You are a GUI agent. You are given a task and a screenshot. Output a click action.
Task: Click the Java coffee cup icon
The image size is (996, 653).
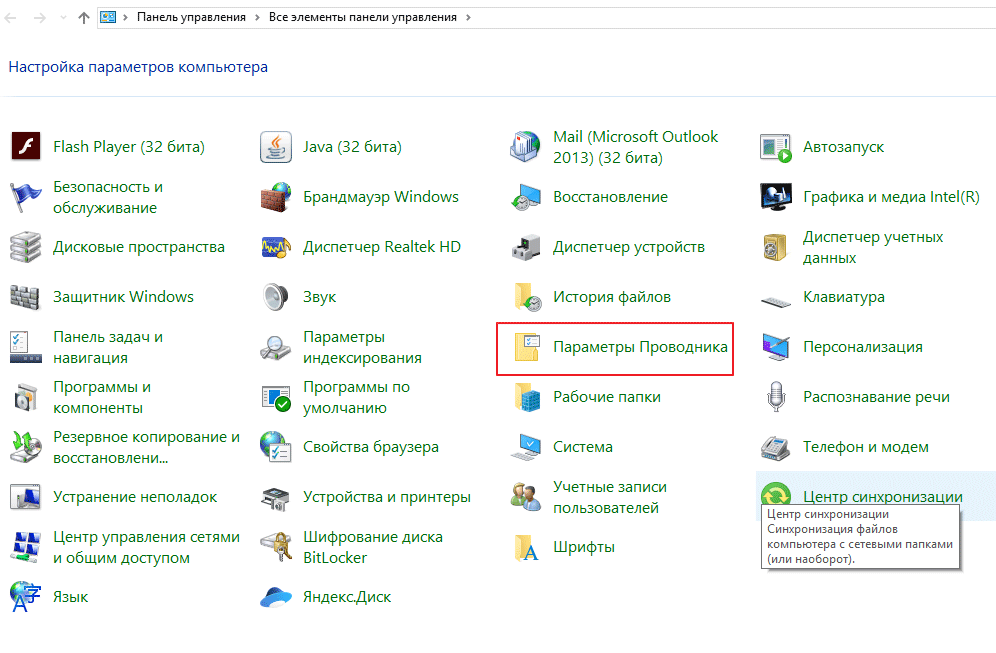point(275,147)
